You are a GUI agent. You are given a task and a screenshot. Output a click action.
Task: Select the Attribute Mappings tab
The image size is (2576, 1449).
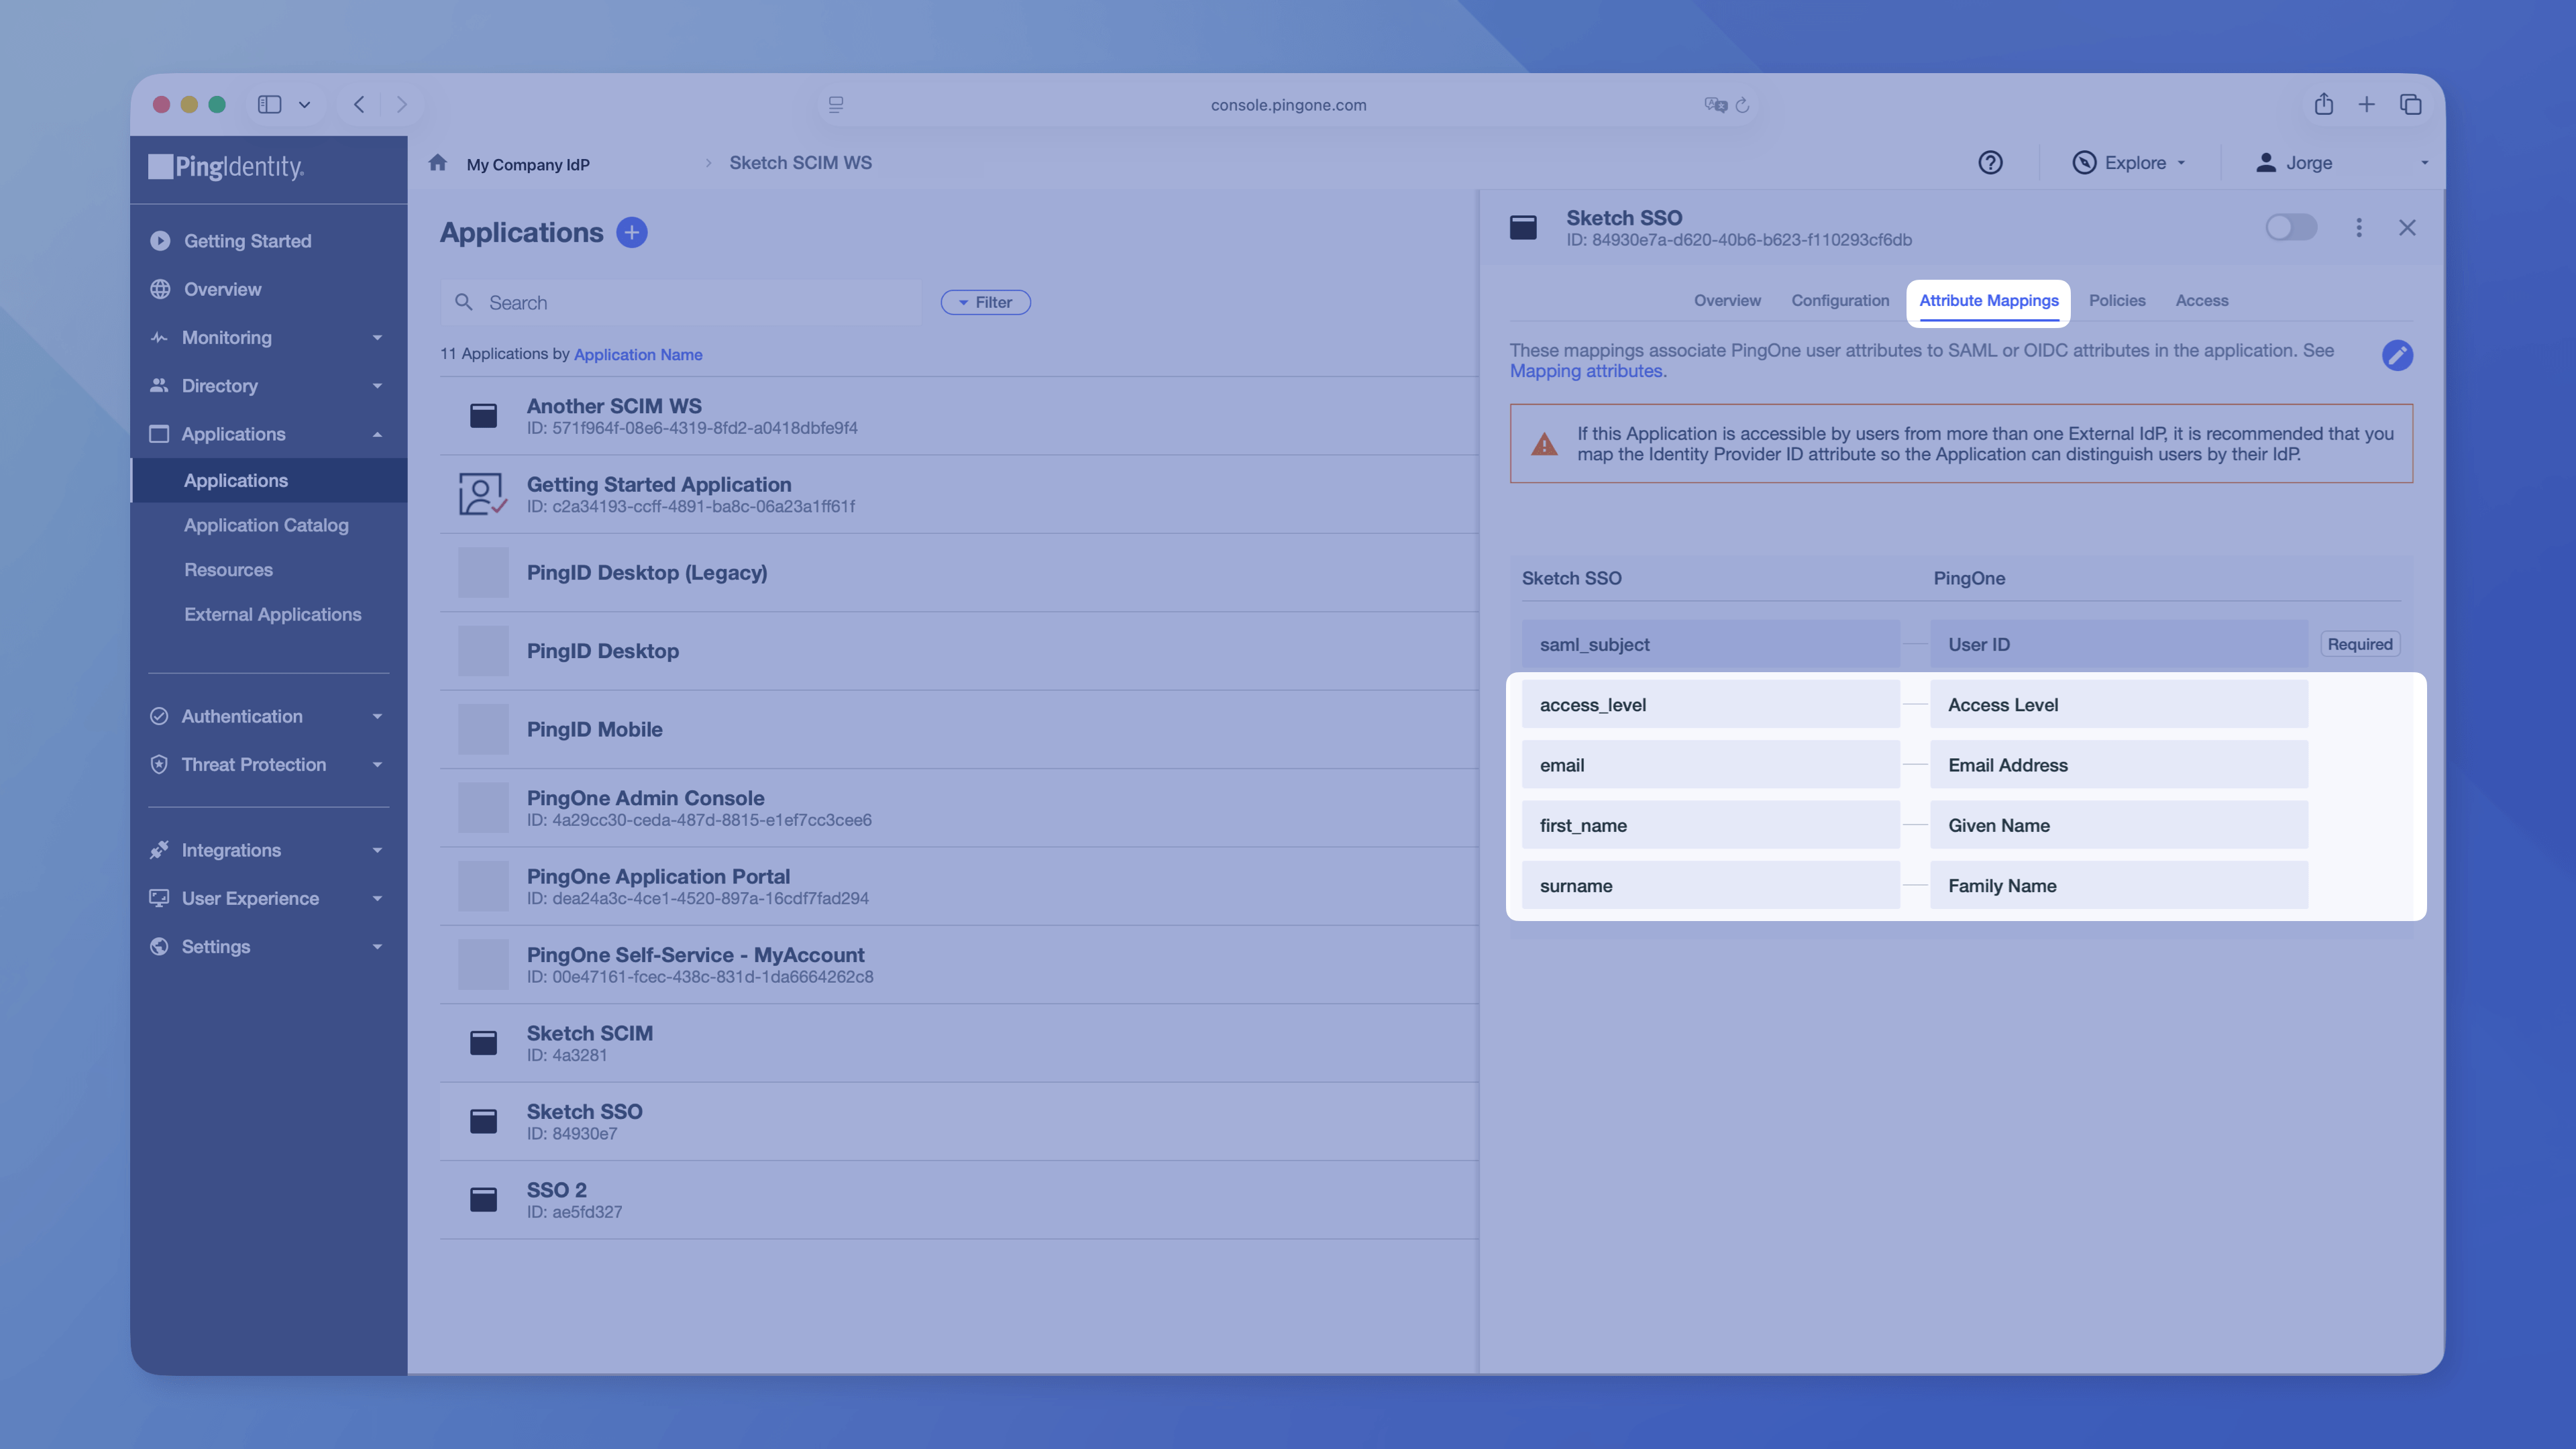(x=1988, y=301)
